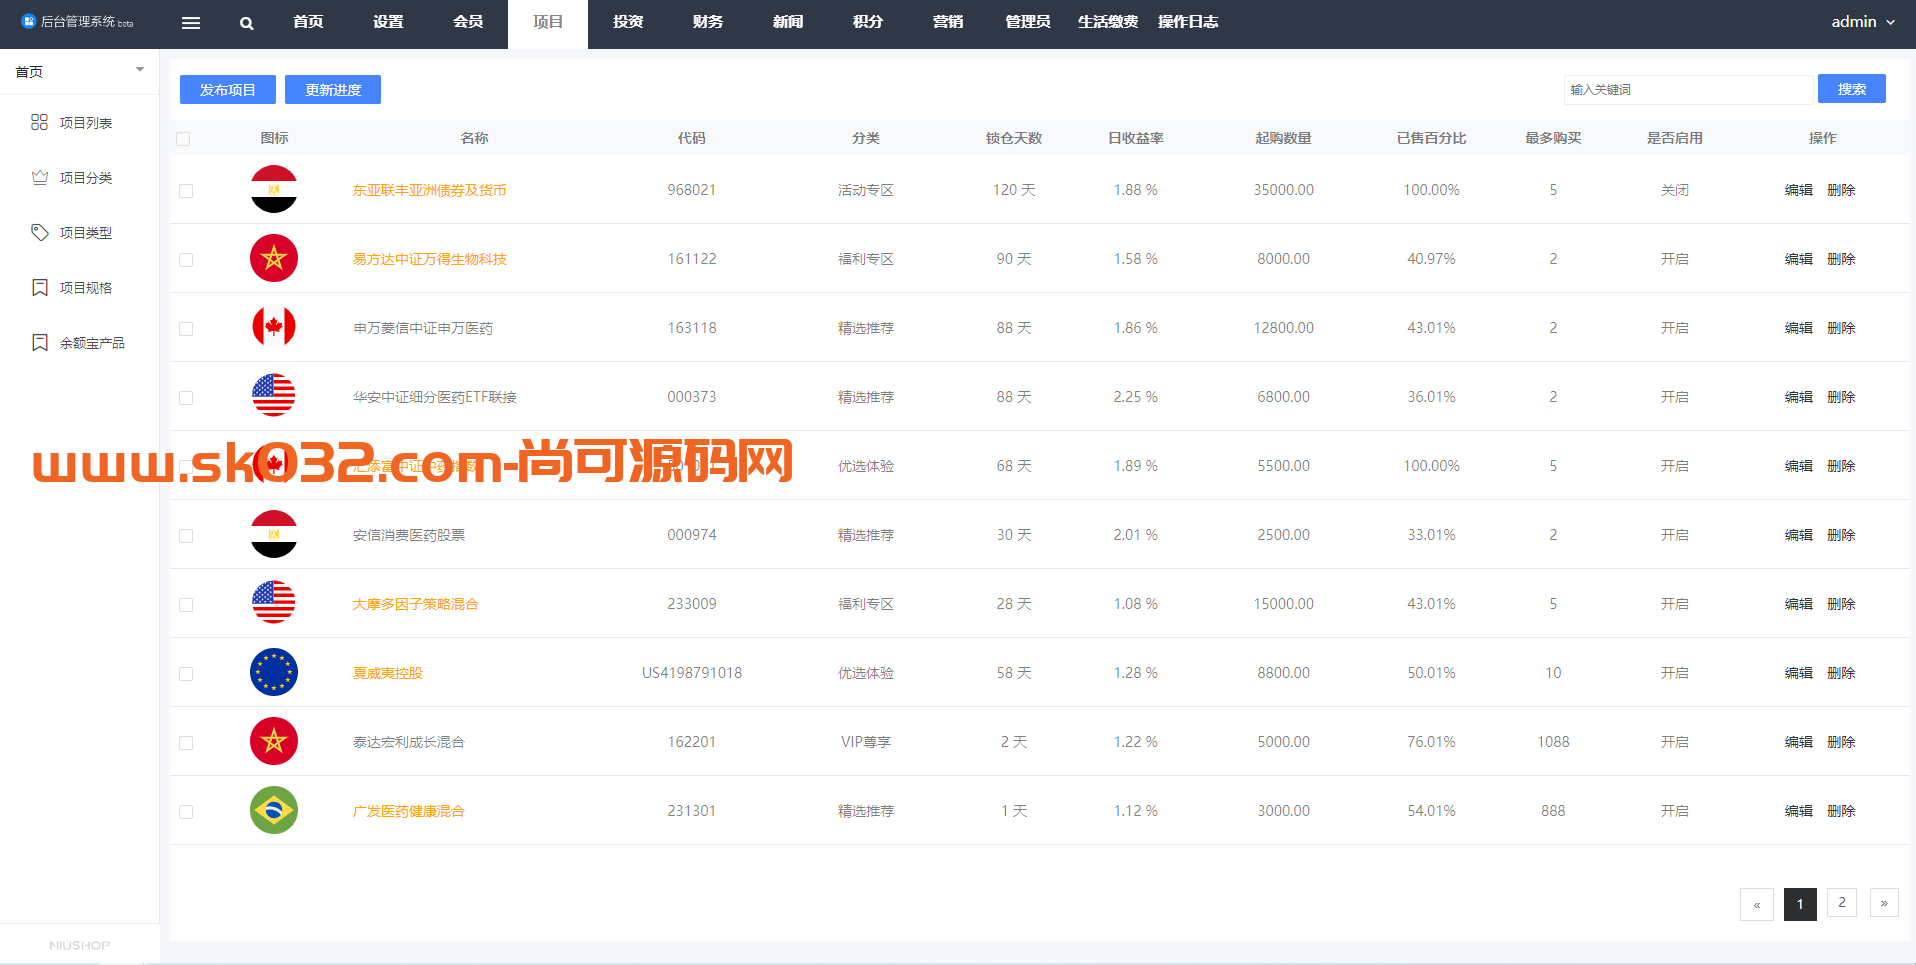Check the box for 大摩多因子策略混合 row

tap(186, 604)
